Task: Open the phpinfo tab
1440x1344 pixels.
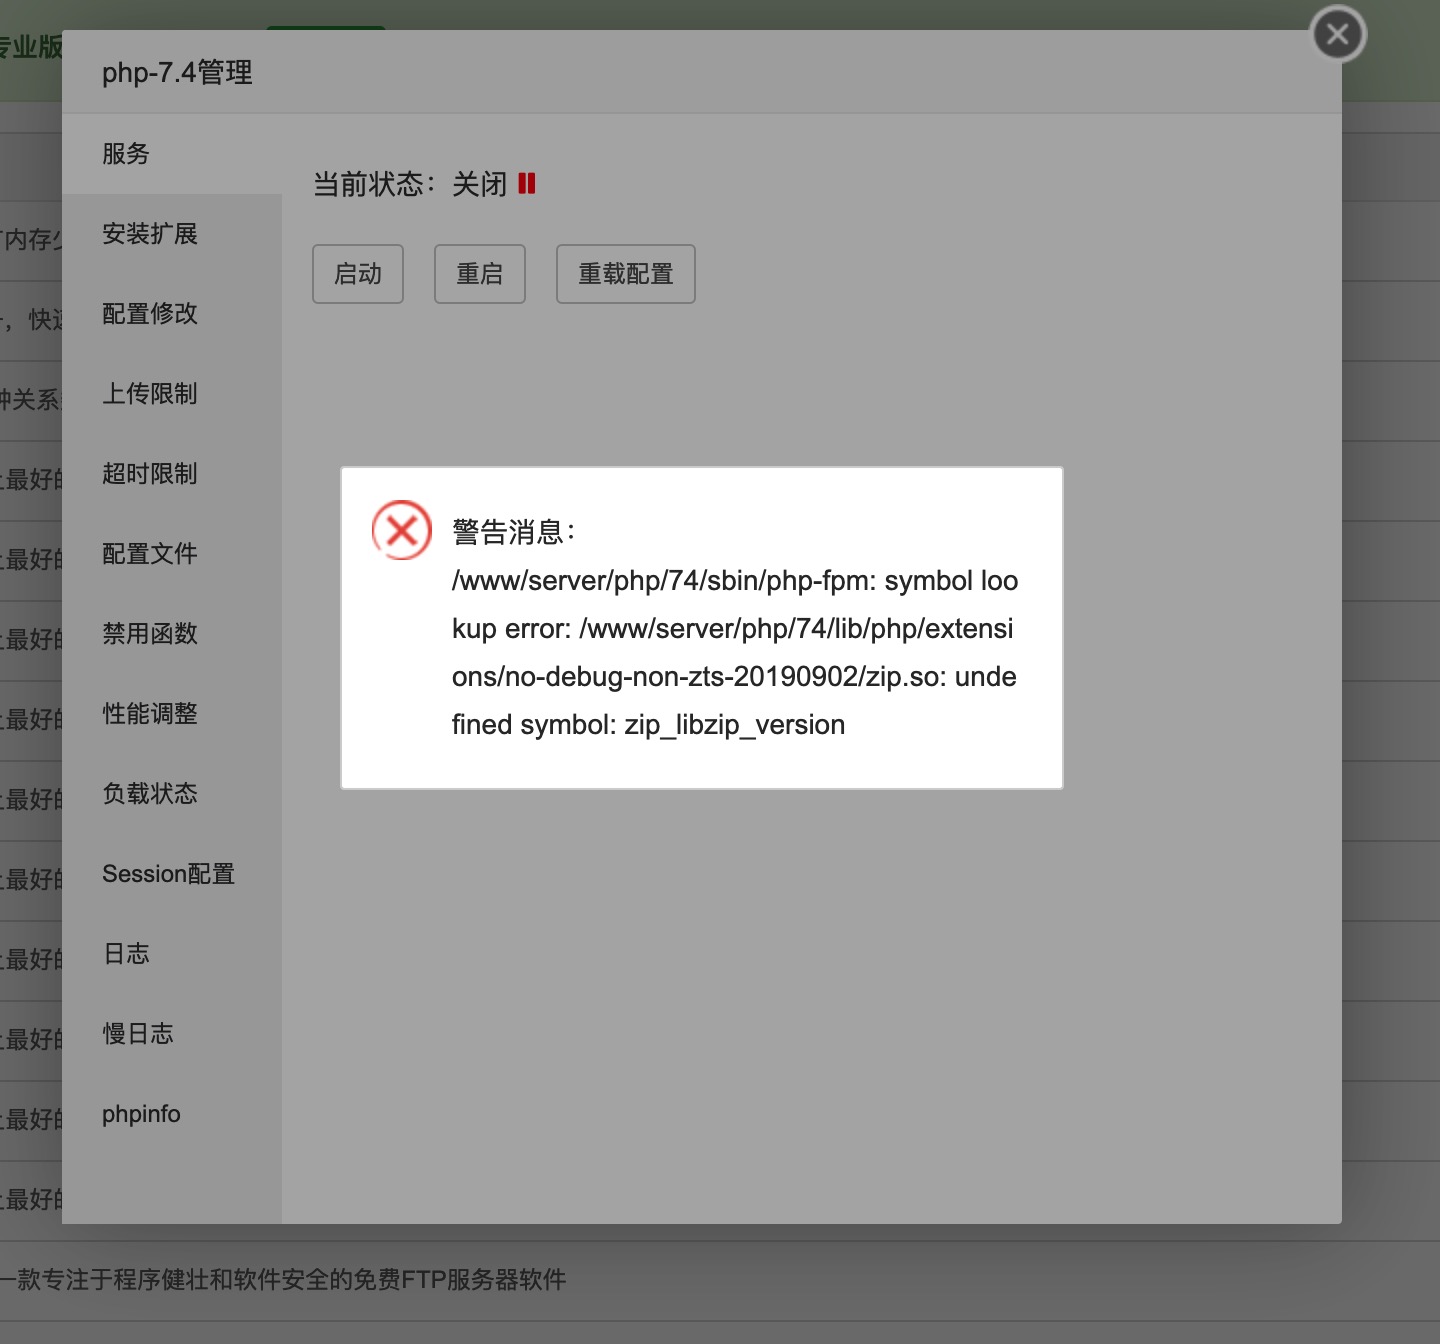Action: pyautogui.click(x=172, y=1114)
